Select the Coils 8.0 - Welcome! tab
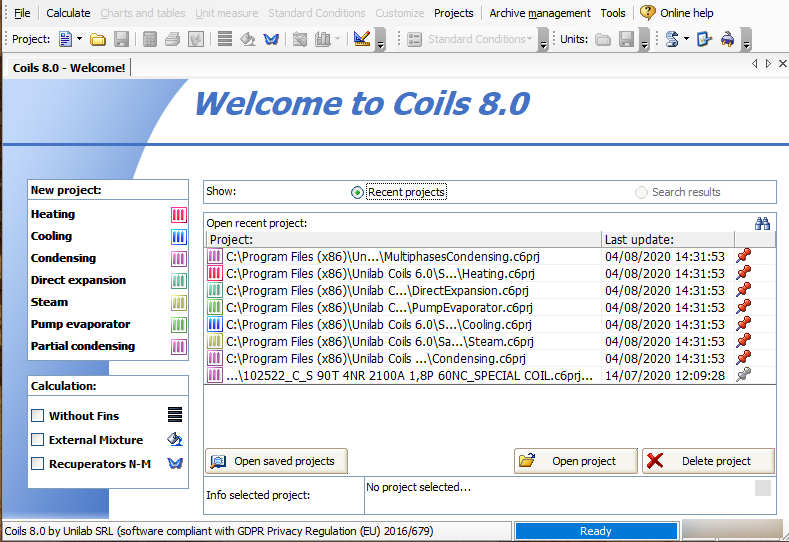This screenshot has width=789, height=542. (x=69, y=68)
